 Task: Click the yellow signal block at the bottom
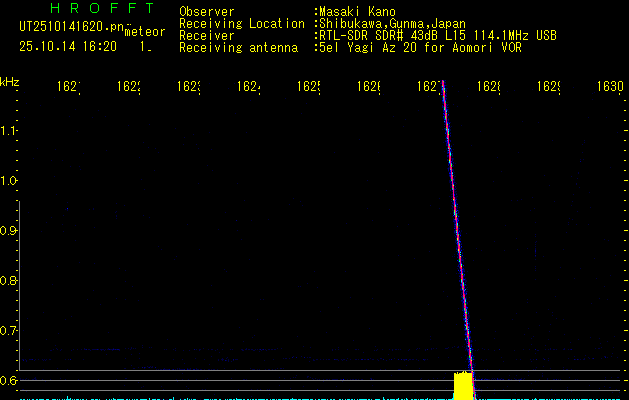462,386
